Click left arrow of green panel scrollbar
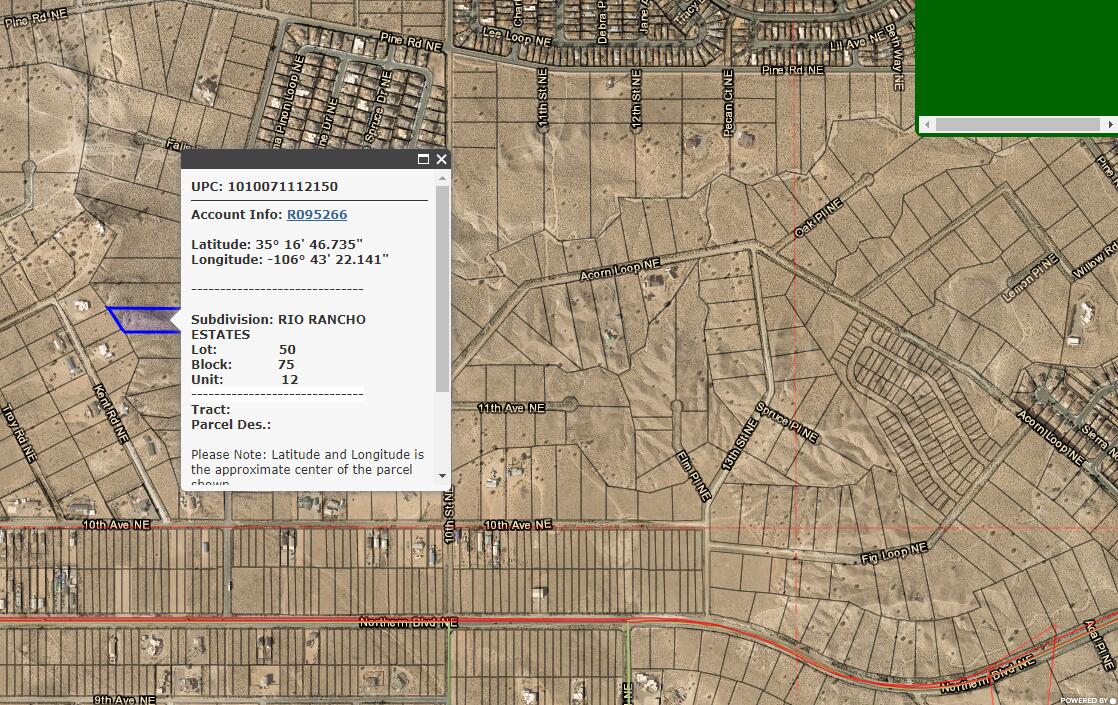Screen dimensions: 1118x705 927,125
